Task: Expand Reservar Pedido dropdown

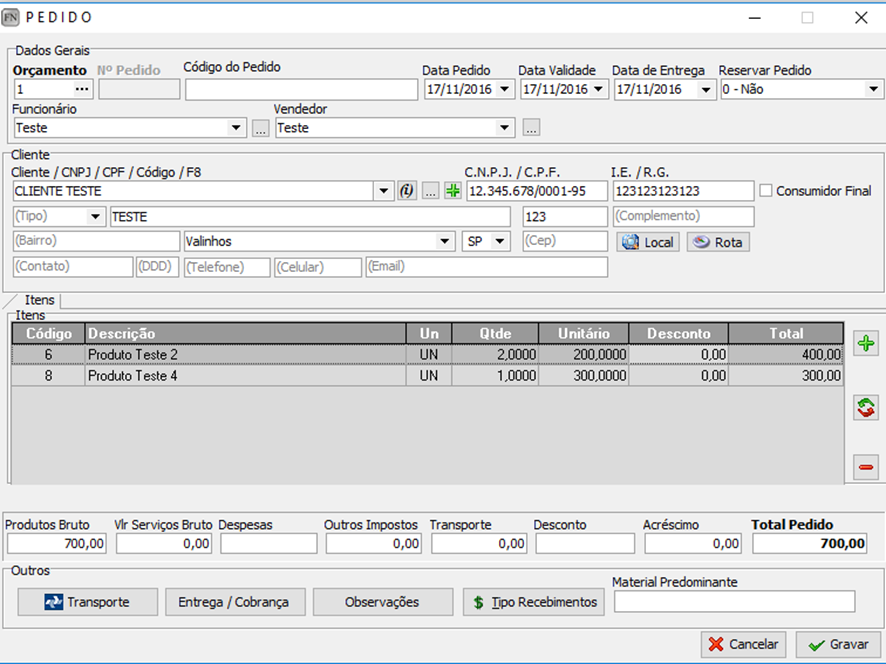Action: pyautogui.click(x=873, y=89)
